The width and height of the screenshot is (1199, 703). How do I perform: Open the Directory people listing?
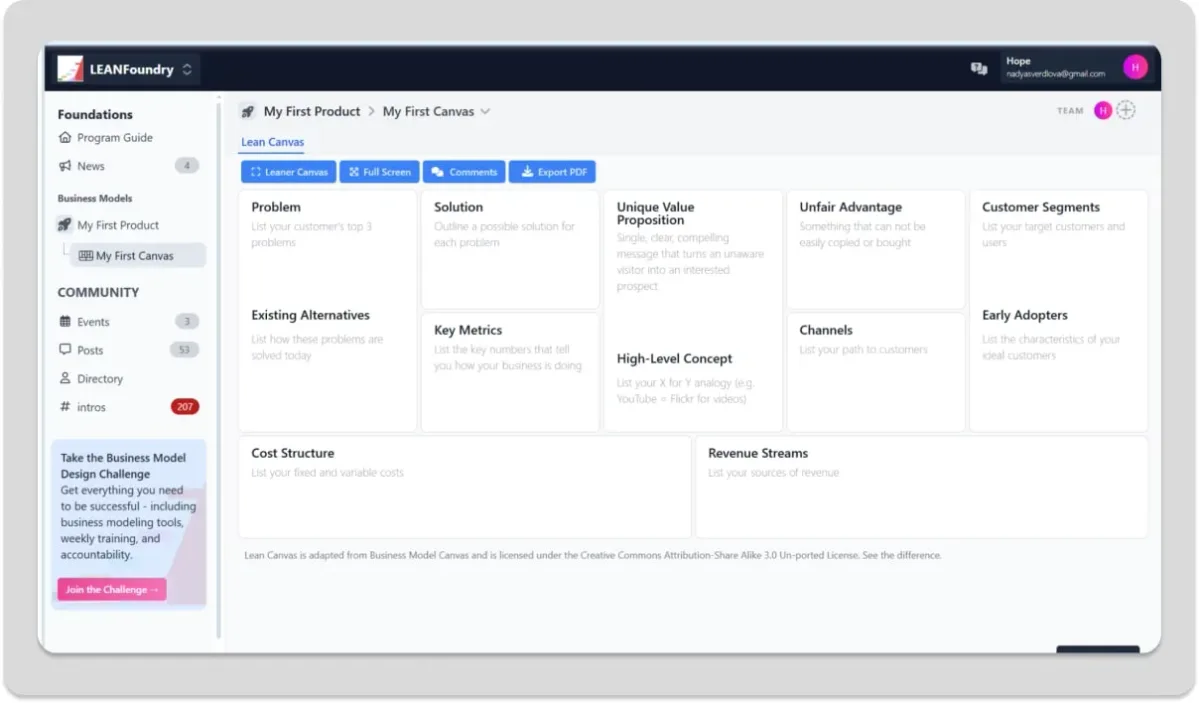pyautogui.click(x=99, y=379)
